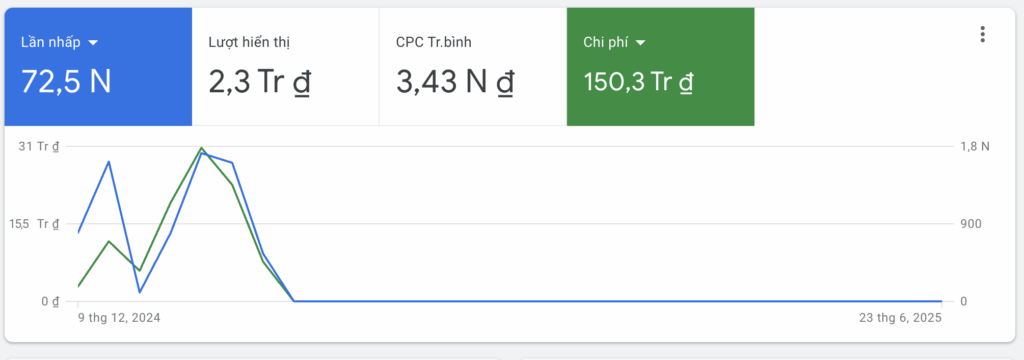
Task: Select the Lượt hiển thị metric card
Action: point(285,67)
